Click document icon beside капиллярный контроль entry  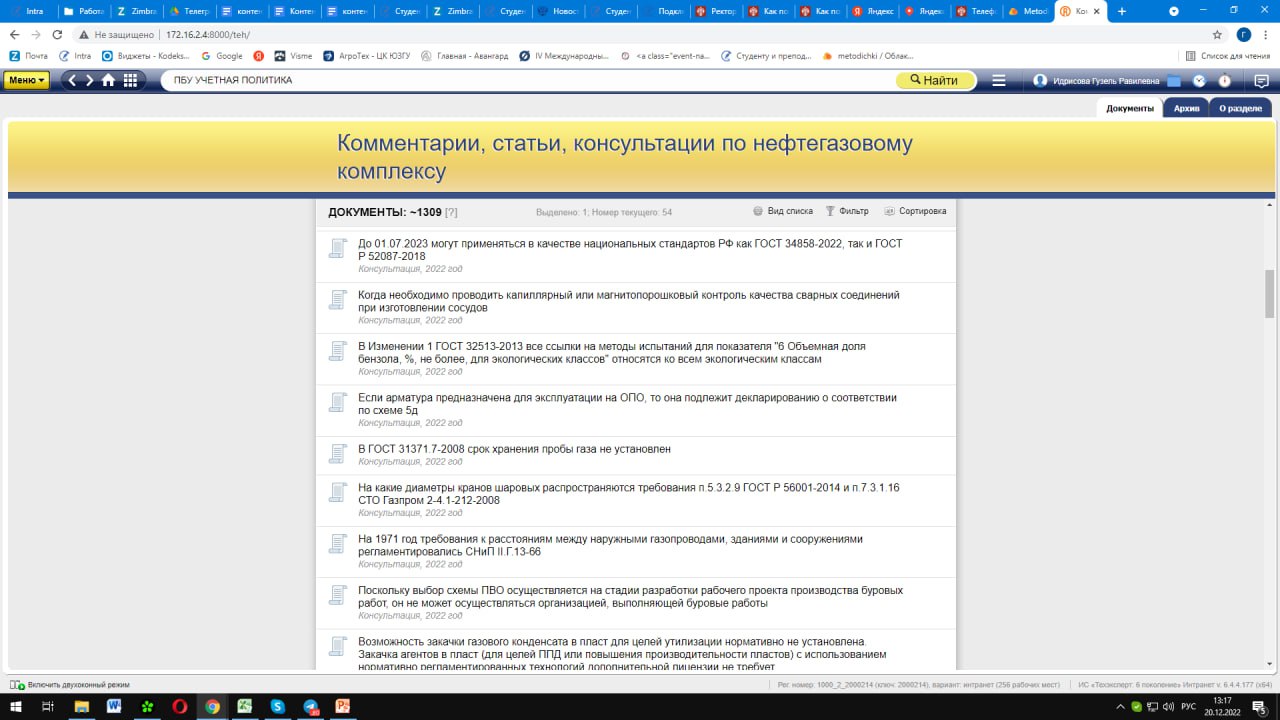338,301
